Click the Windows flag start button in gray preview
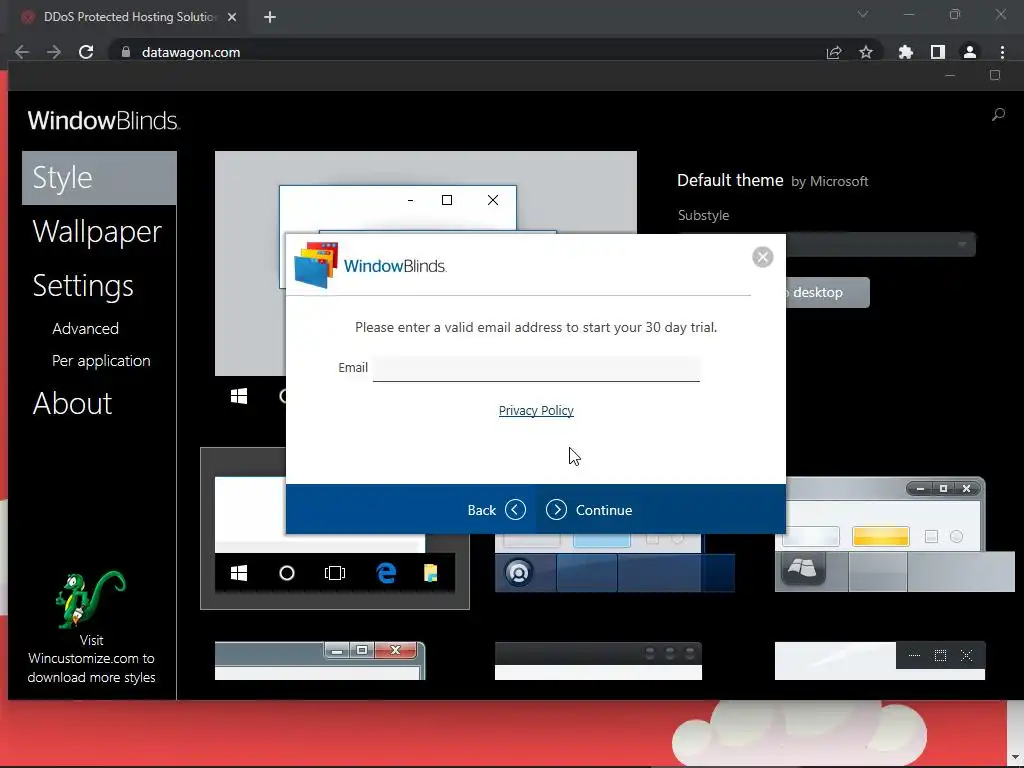Viewport: 1024px width, 768px height. (803, 569)
